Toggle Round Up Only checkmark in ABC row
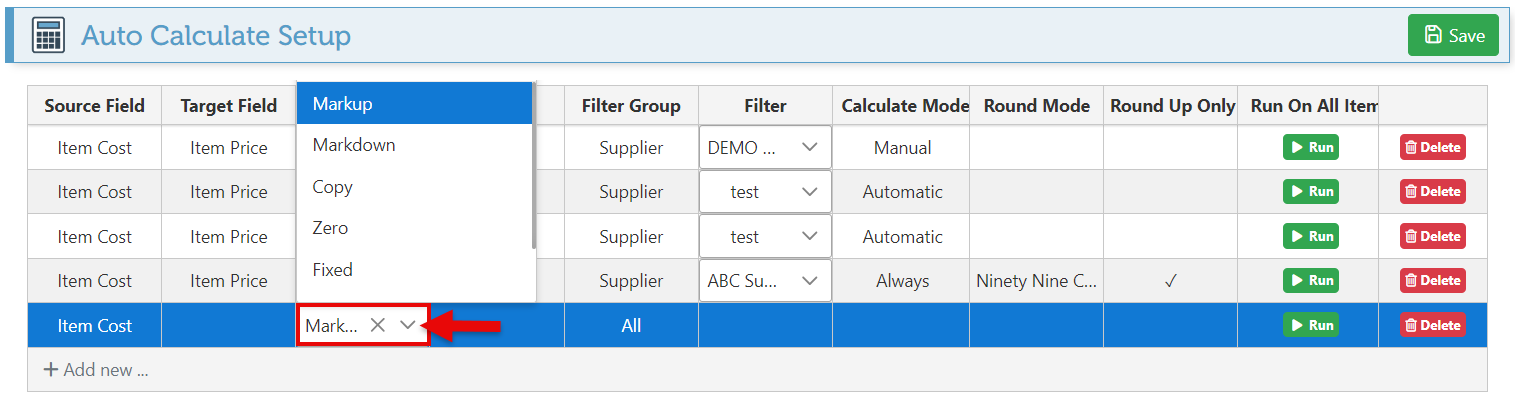 tap(1170, 281)
